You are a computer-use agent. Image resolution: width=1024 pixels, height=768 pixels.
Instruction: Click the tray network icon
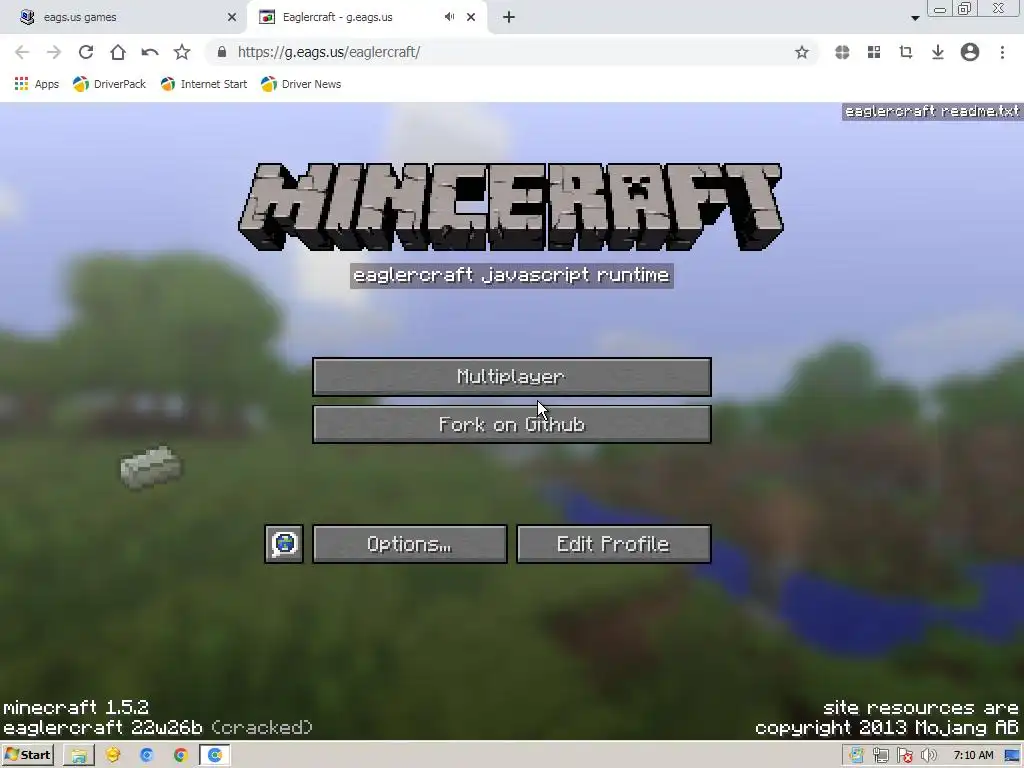(880, 756)
